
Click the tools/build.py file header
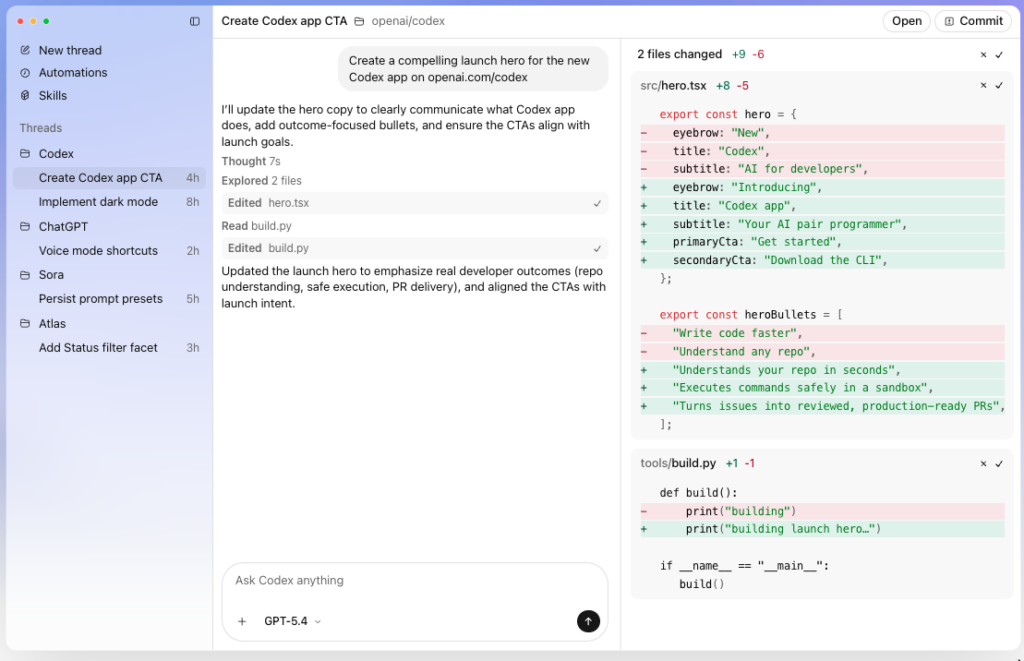(678, 463)
